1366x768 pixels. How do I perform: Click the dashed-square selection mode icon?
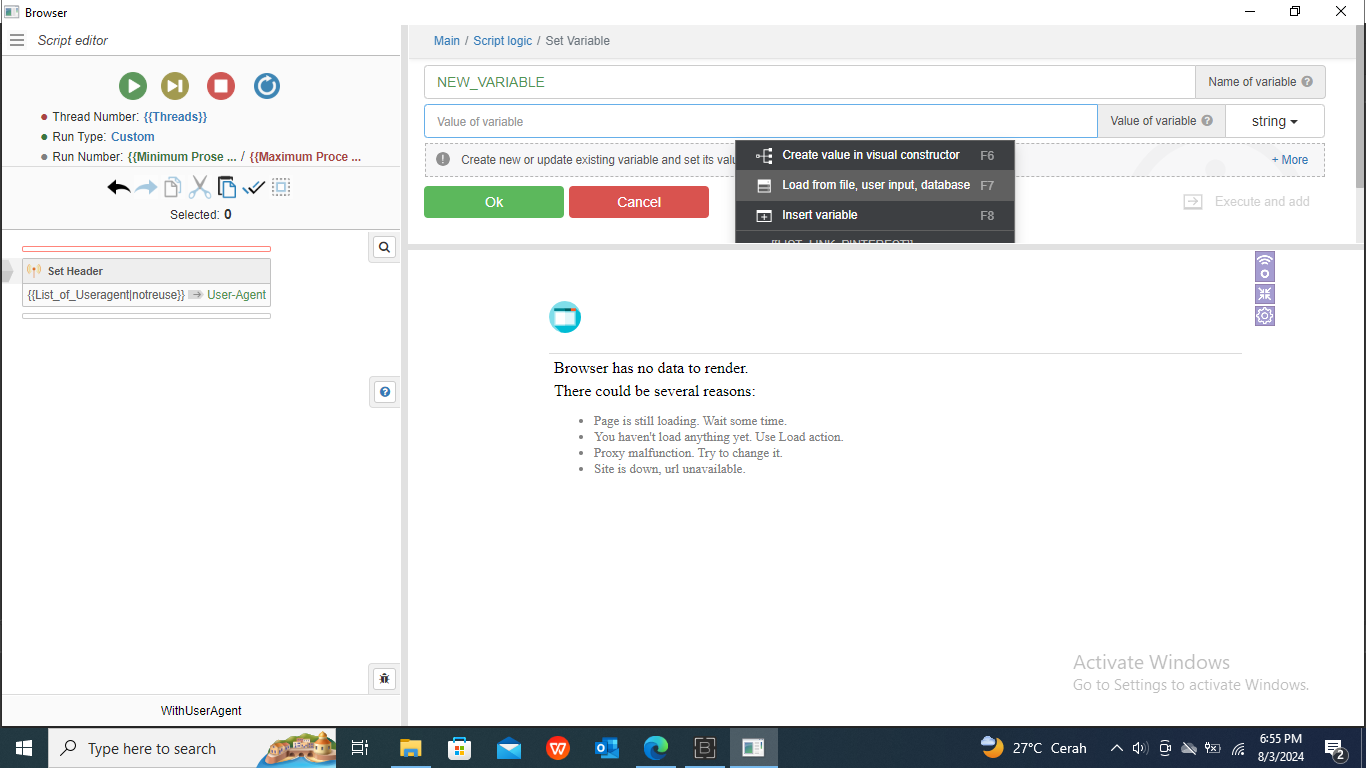coord(281,187)
